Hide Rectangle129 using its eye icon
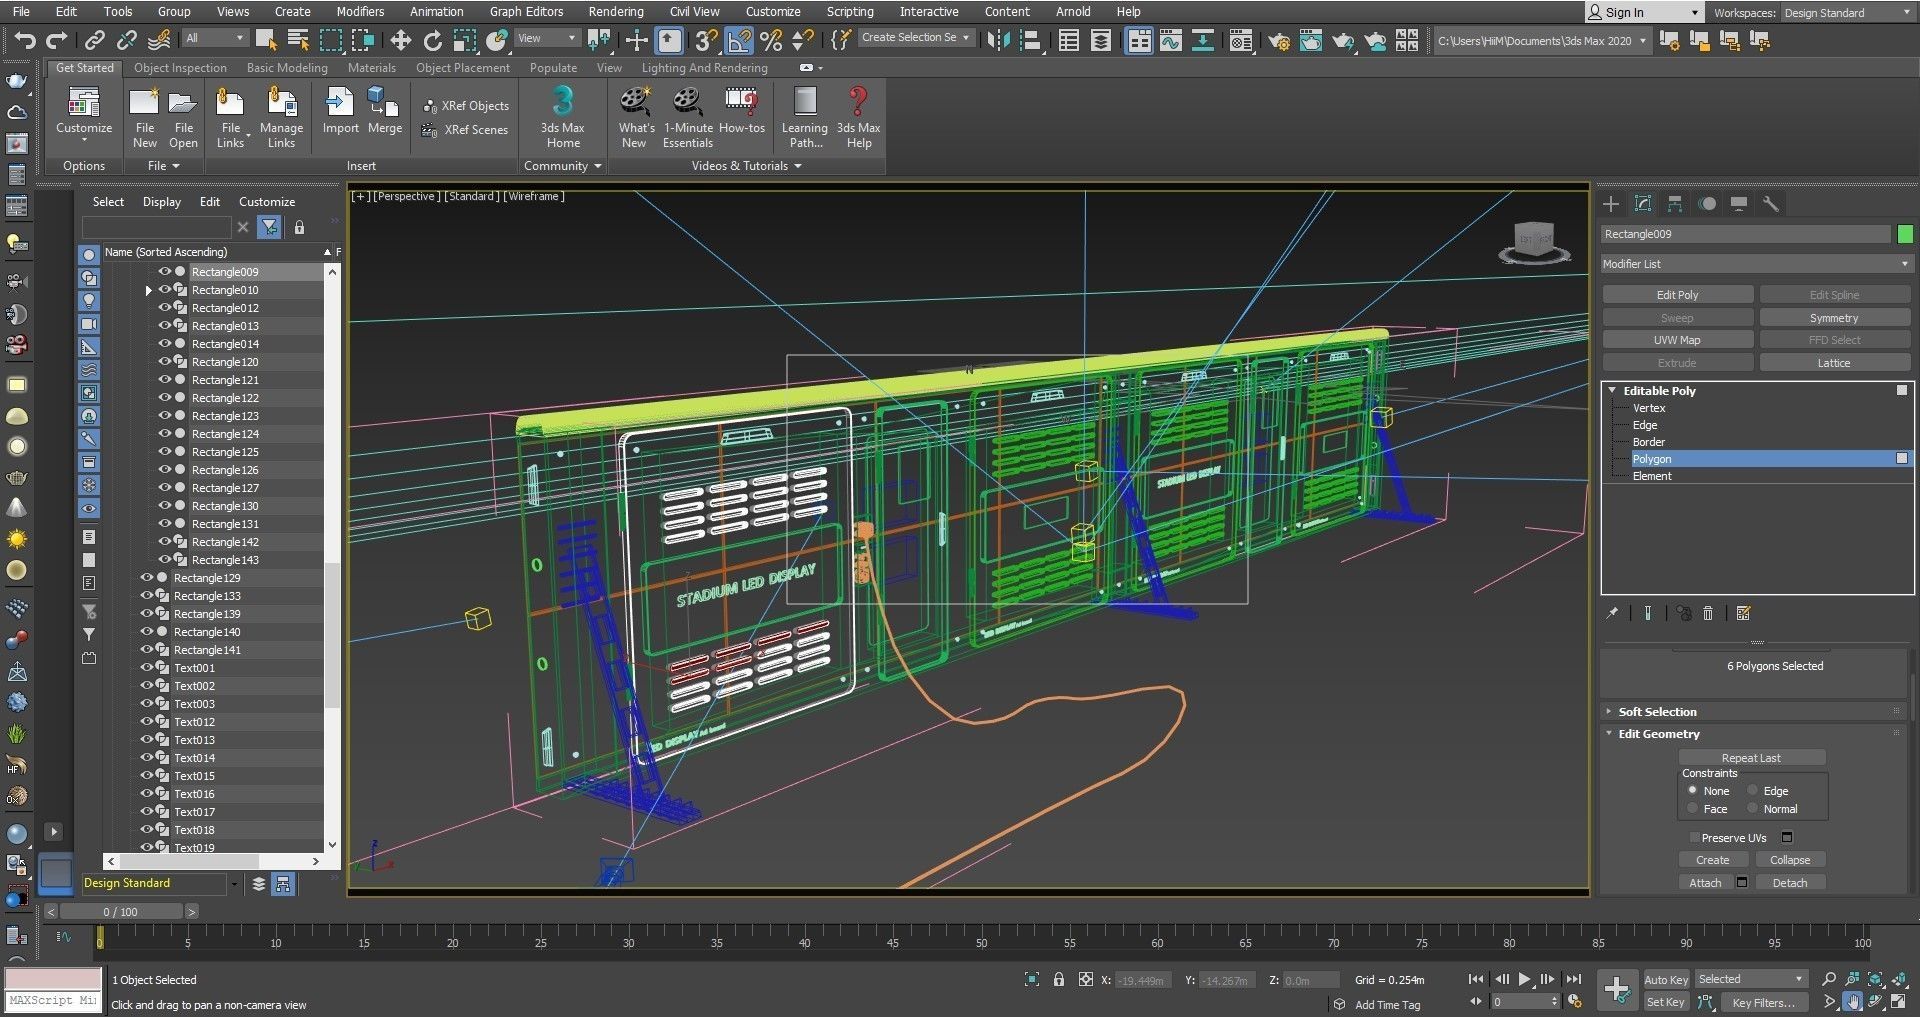 (x=146, y=578)
